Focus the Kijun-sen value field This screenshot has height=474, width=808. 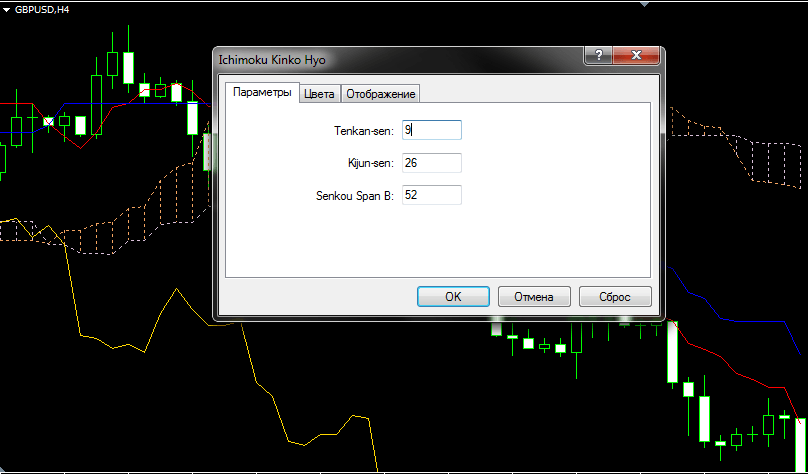pos(431,163)
